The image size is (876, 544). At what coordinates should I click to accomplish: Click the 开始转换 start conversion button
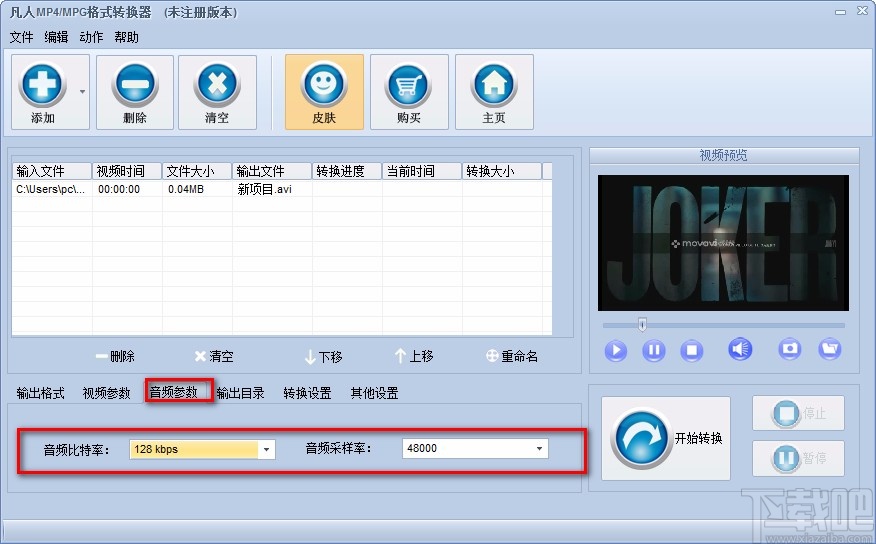(666, 438)
